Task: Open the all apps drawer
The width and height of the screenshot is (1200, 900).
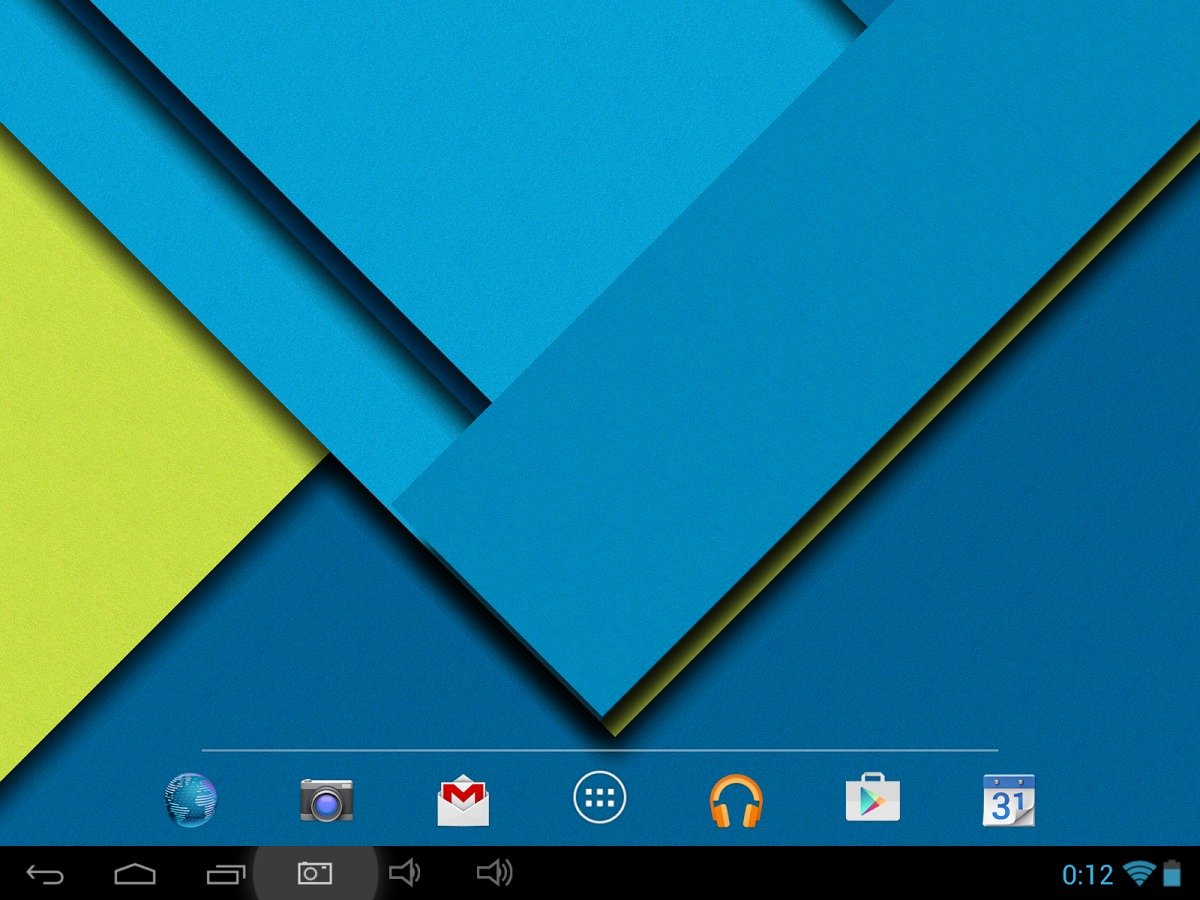Action: 599,798
